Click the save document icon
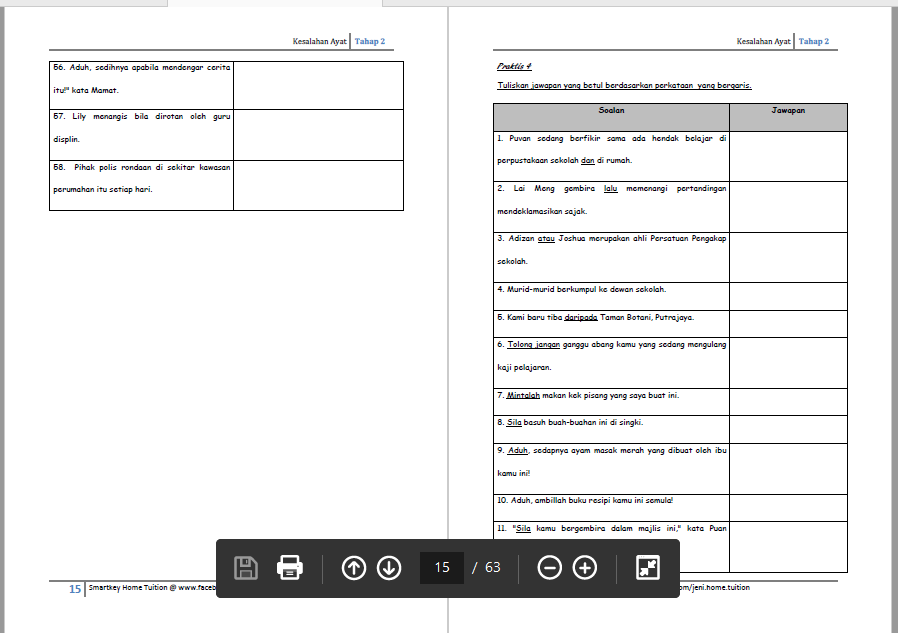The width and height of the screenshot is (898, 633). pos(246,568)
